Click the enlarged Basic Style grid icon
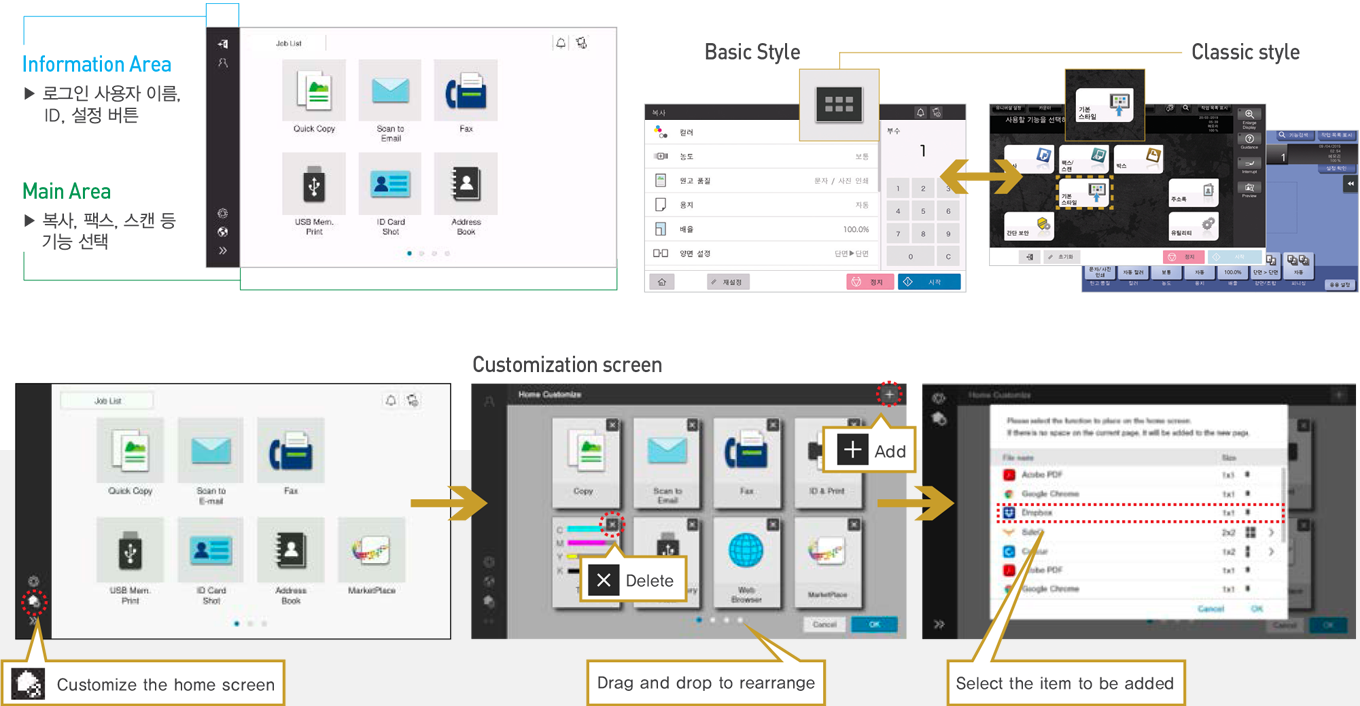Screen dimensions: 1360x706 click(838, 104)
